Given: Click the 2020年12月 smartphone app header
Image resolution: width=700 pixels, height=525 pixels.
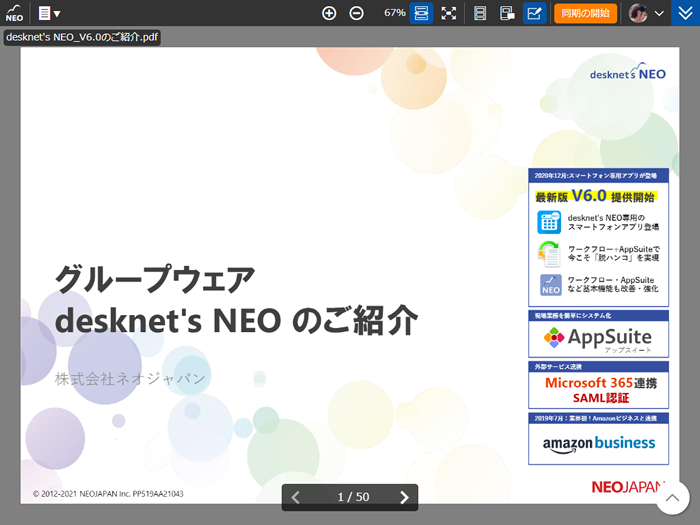Looking at the screenshot, I should point(598,175).
